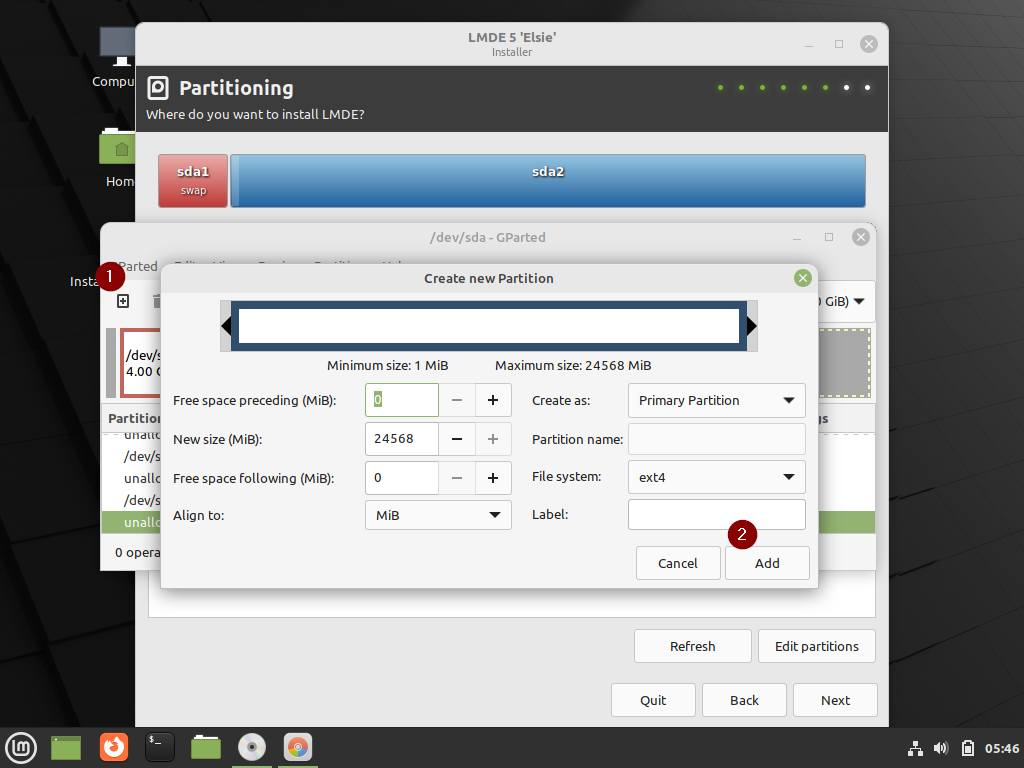The height and width of the screenshot is (768, 1024).
Task: Click the Refresh button in installer
Action: tap(692, 646)
